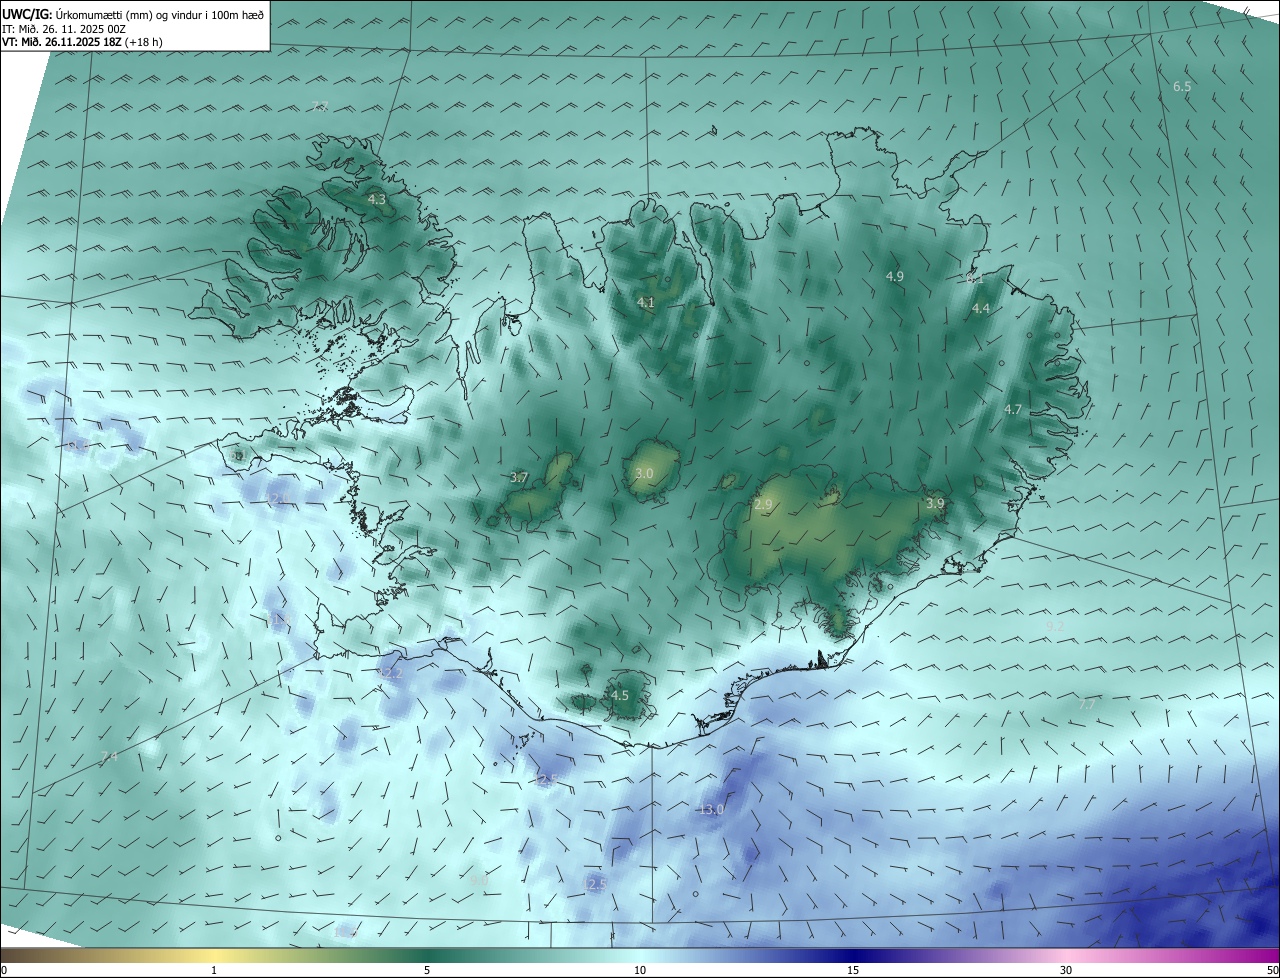This screenshot has width=1280, height=978.
Task: Click the 4.9 value on the map
Action: [x=895, y=276]
